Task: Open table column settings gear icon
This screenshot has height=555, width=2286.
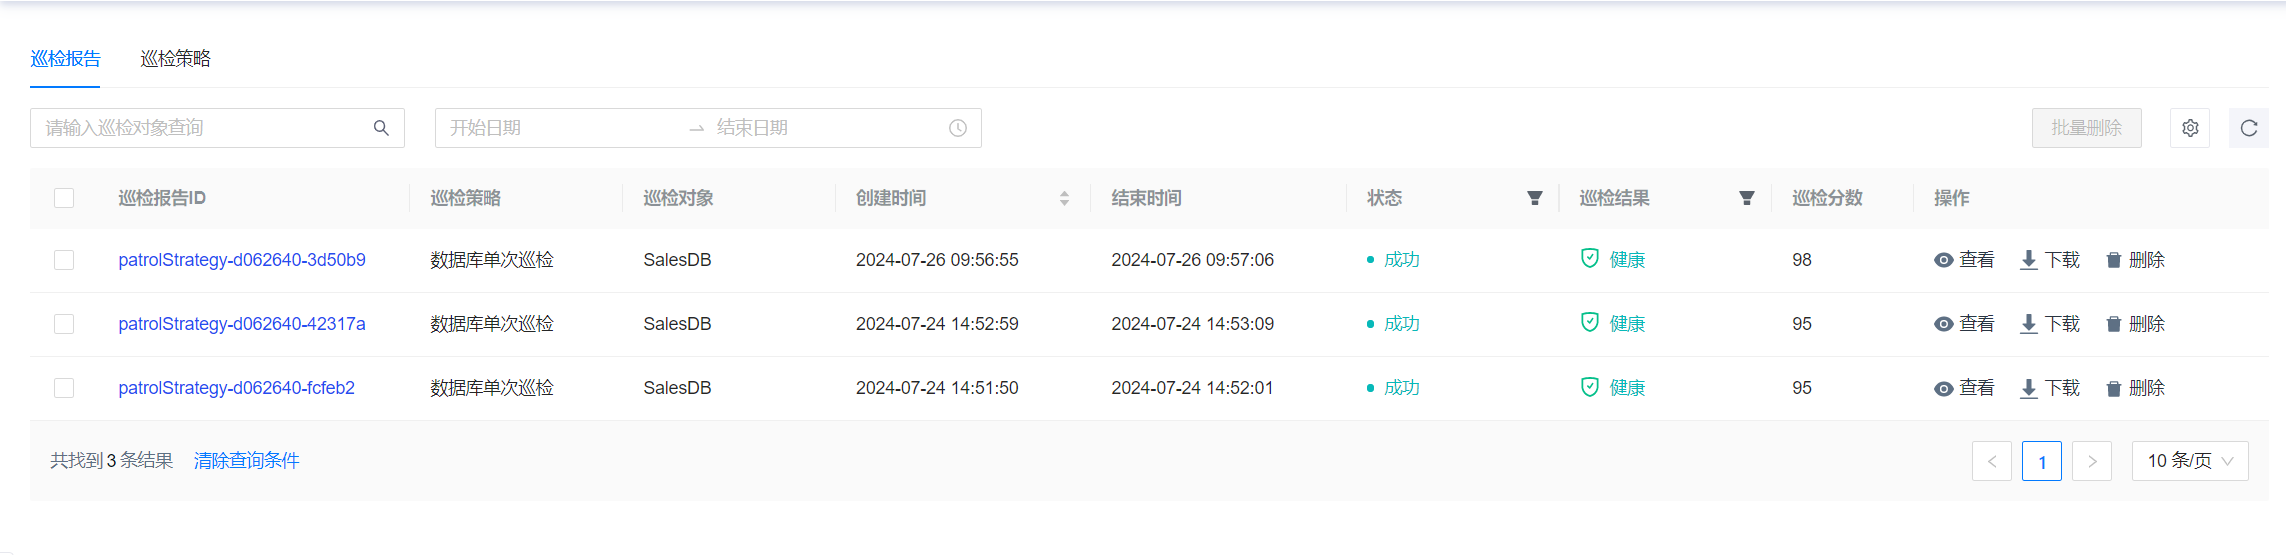Action: point(2190,128)
